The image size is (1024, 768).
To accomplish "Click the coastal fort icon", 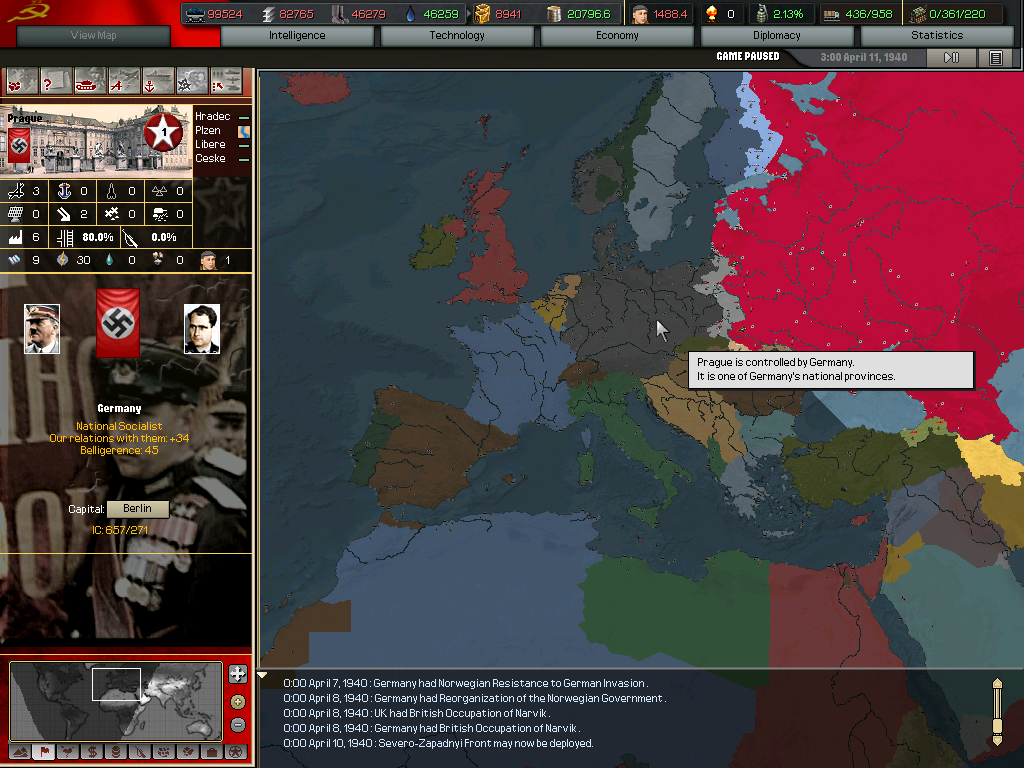I will click(160, 214).
